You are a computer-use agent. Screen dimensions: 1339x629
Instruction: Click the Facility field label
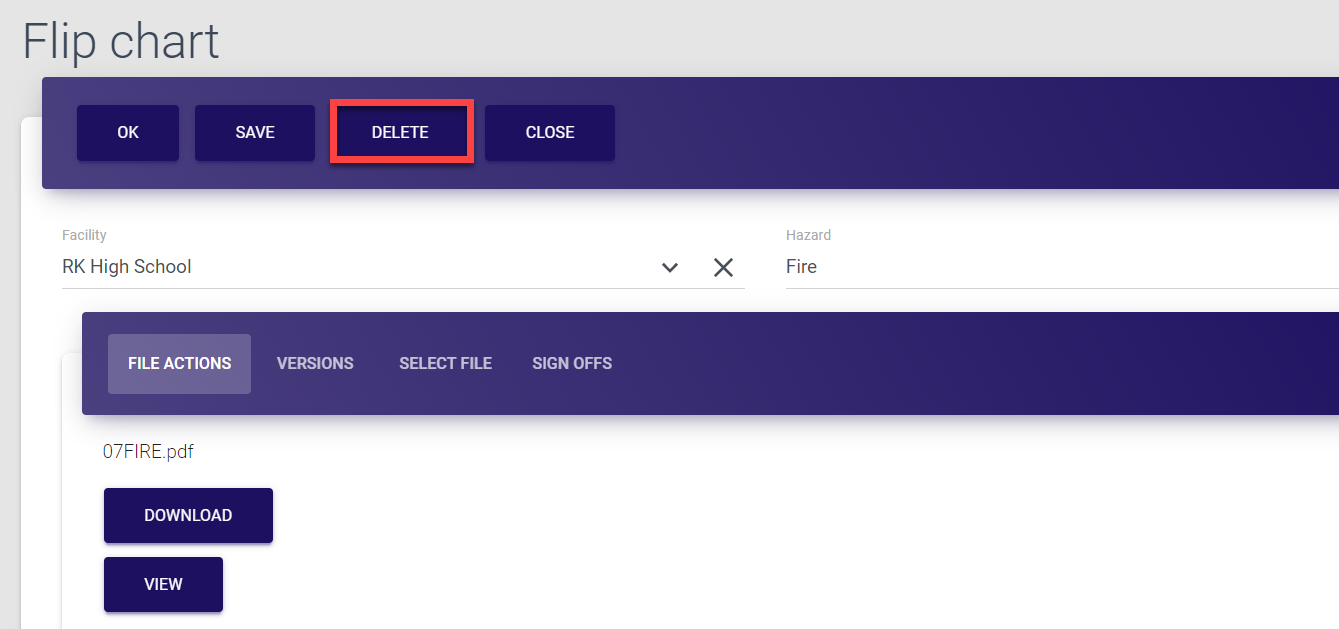point(84,235)
